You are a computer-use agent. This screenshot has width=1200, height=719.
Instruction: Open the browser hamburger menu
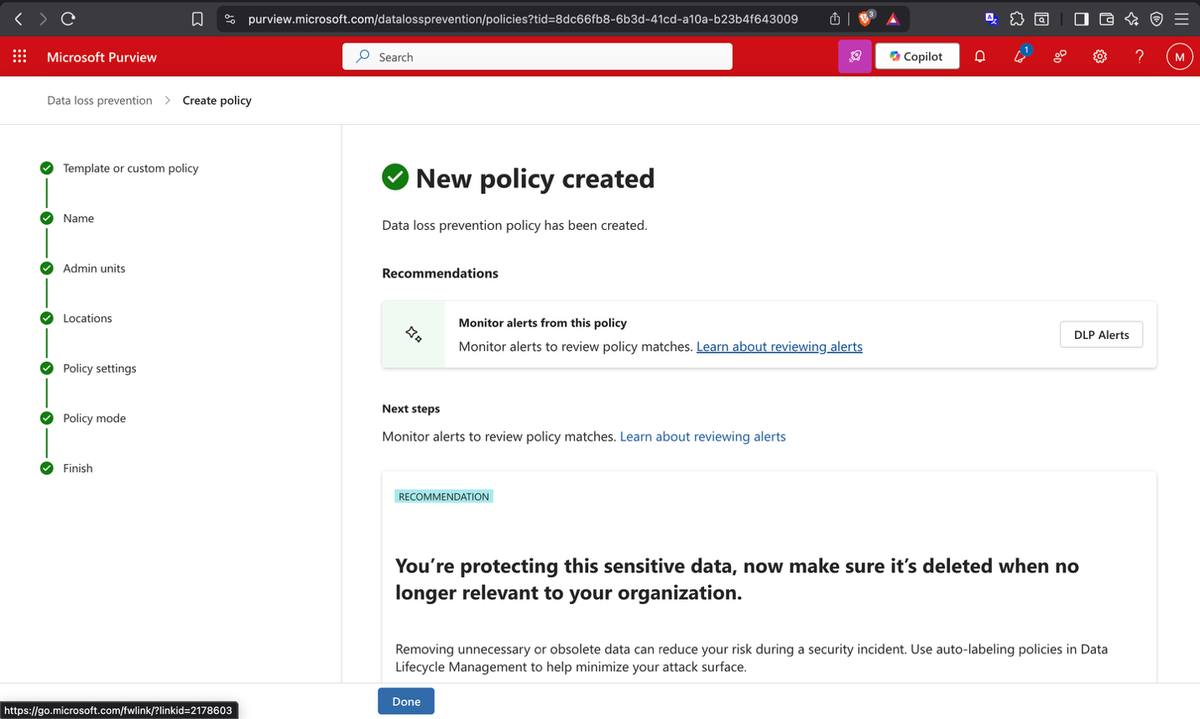1181,18
